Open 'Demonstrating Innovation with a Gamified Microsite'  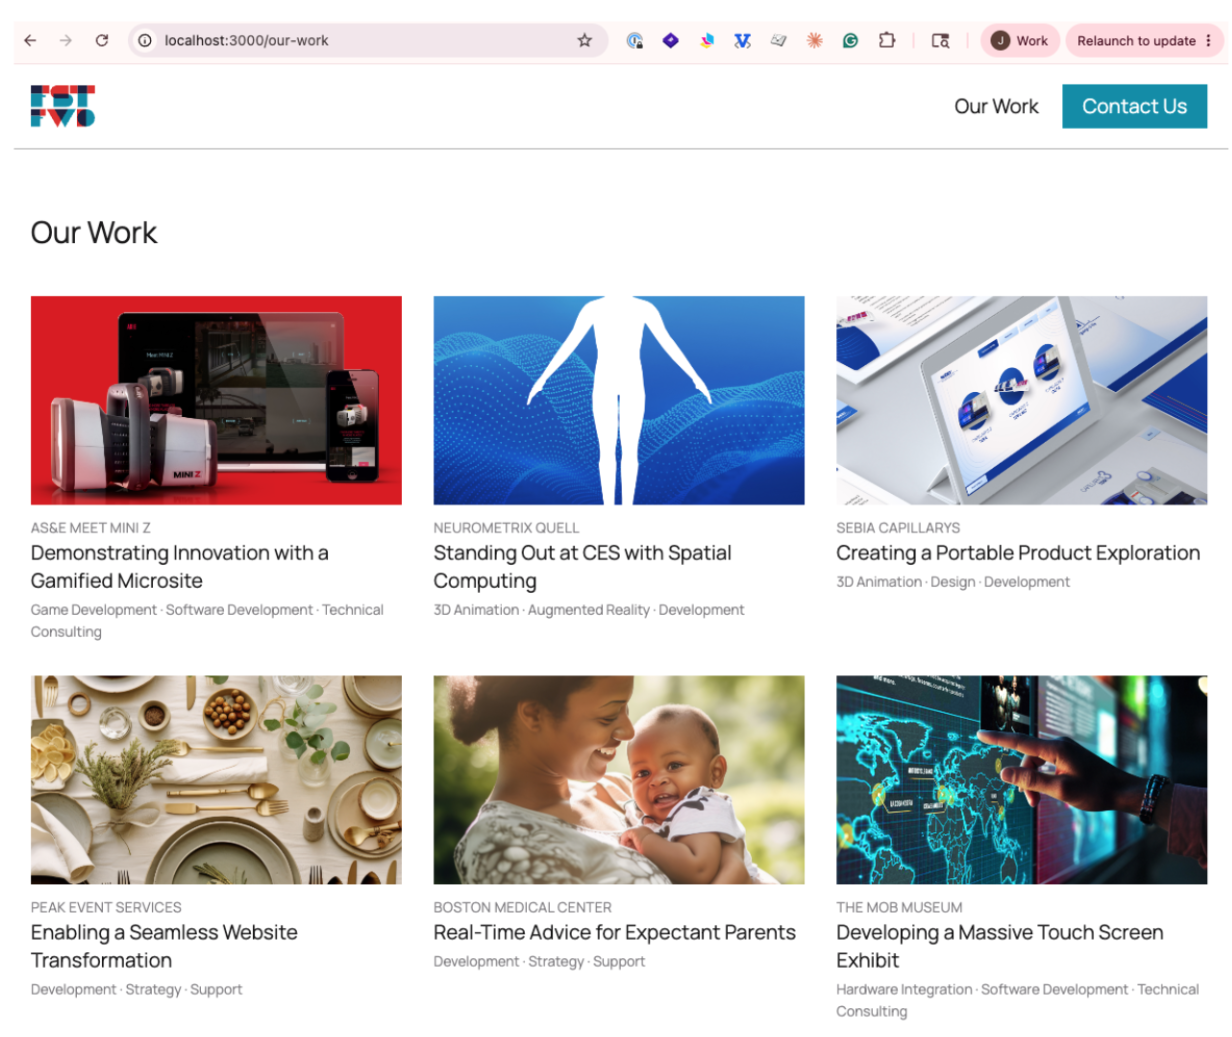pos(180,567)
